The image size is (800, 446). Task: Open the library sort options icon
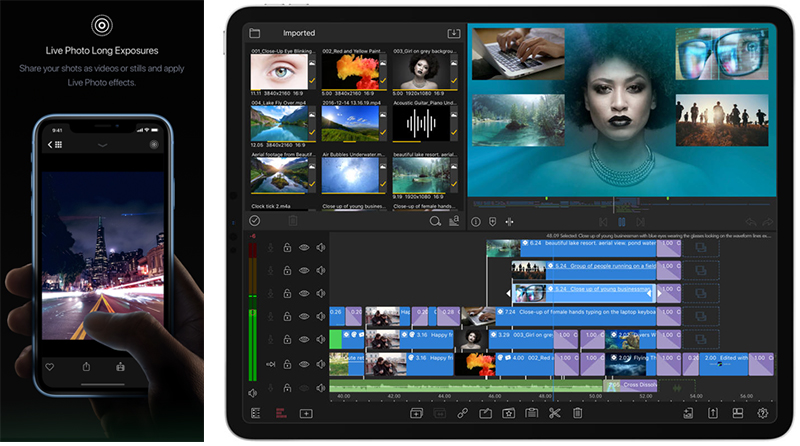[x=454, y=220]
